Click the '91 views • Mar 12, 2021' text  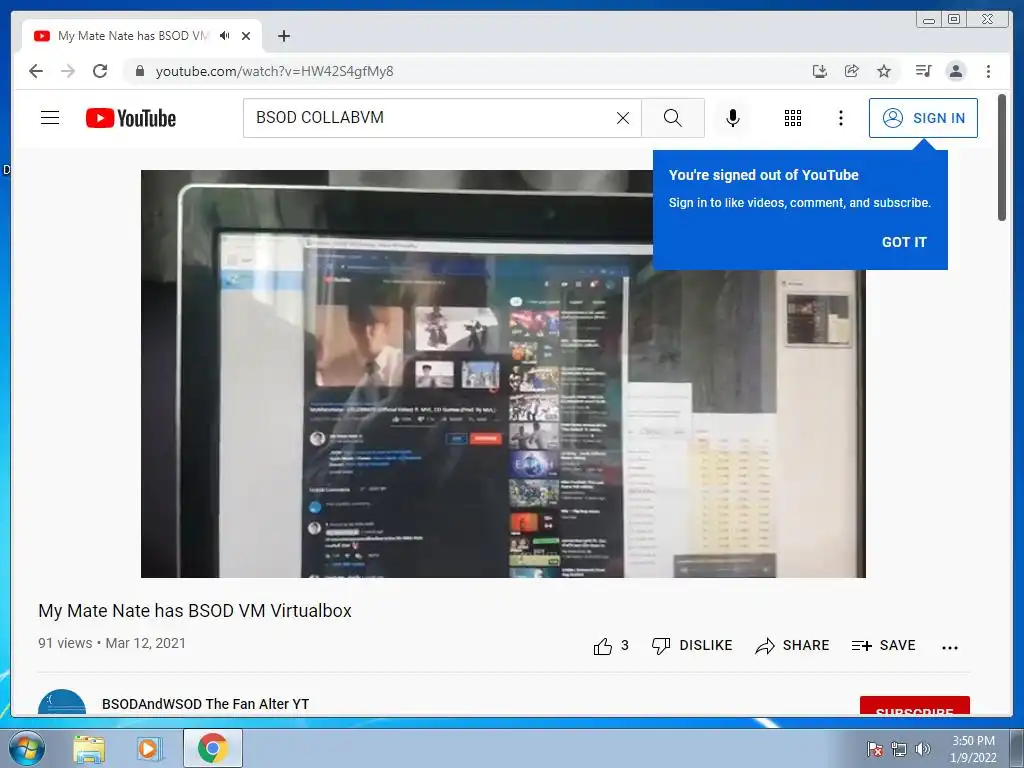[x=112, y=643]
